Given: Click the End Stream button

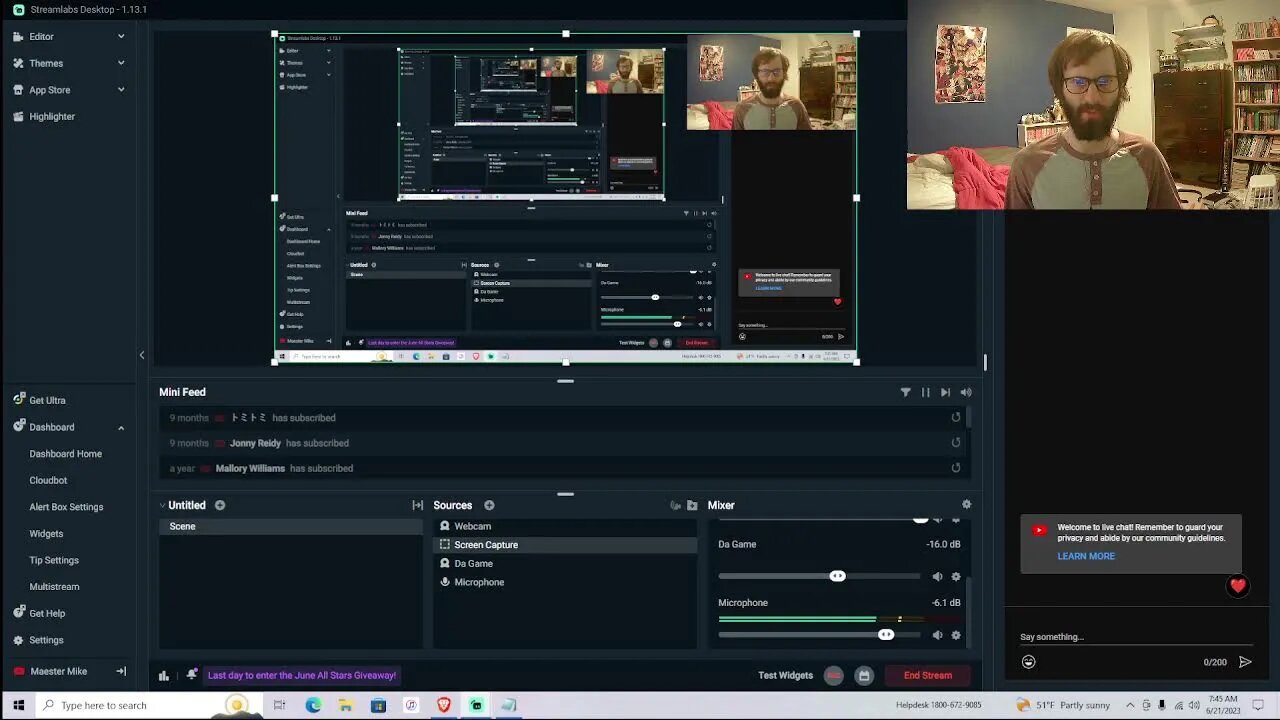Looking at the screenshot, I should tap(928, 675).
